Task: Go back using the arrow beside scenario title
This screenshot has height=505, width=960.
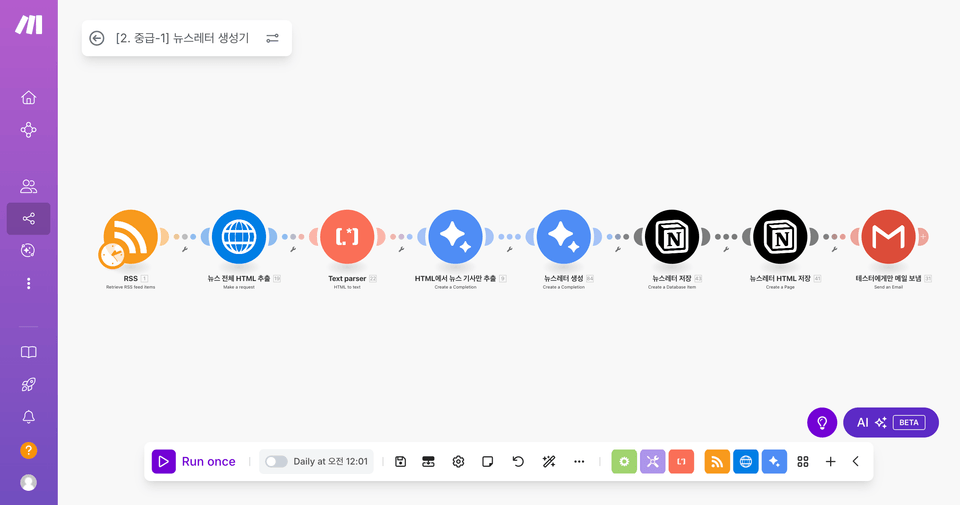Action: 97,38
